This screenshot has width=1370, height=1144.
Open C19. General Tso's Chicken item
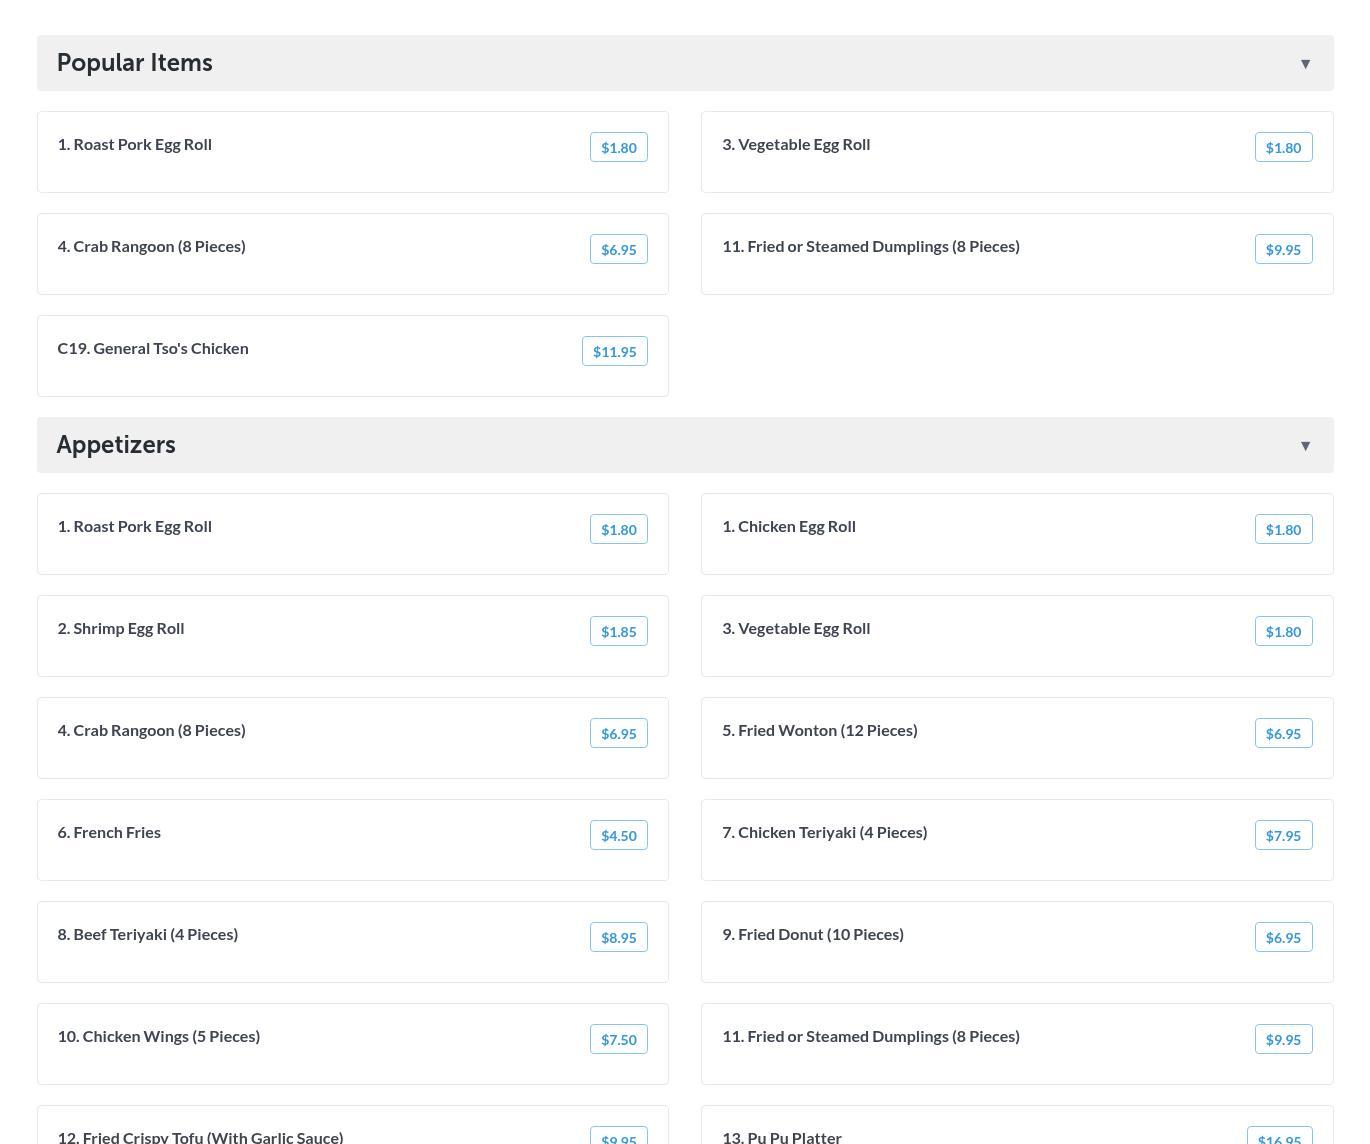pos(153,349)
